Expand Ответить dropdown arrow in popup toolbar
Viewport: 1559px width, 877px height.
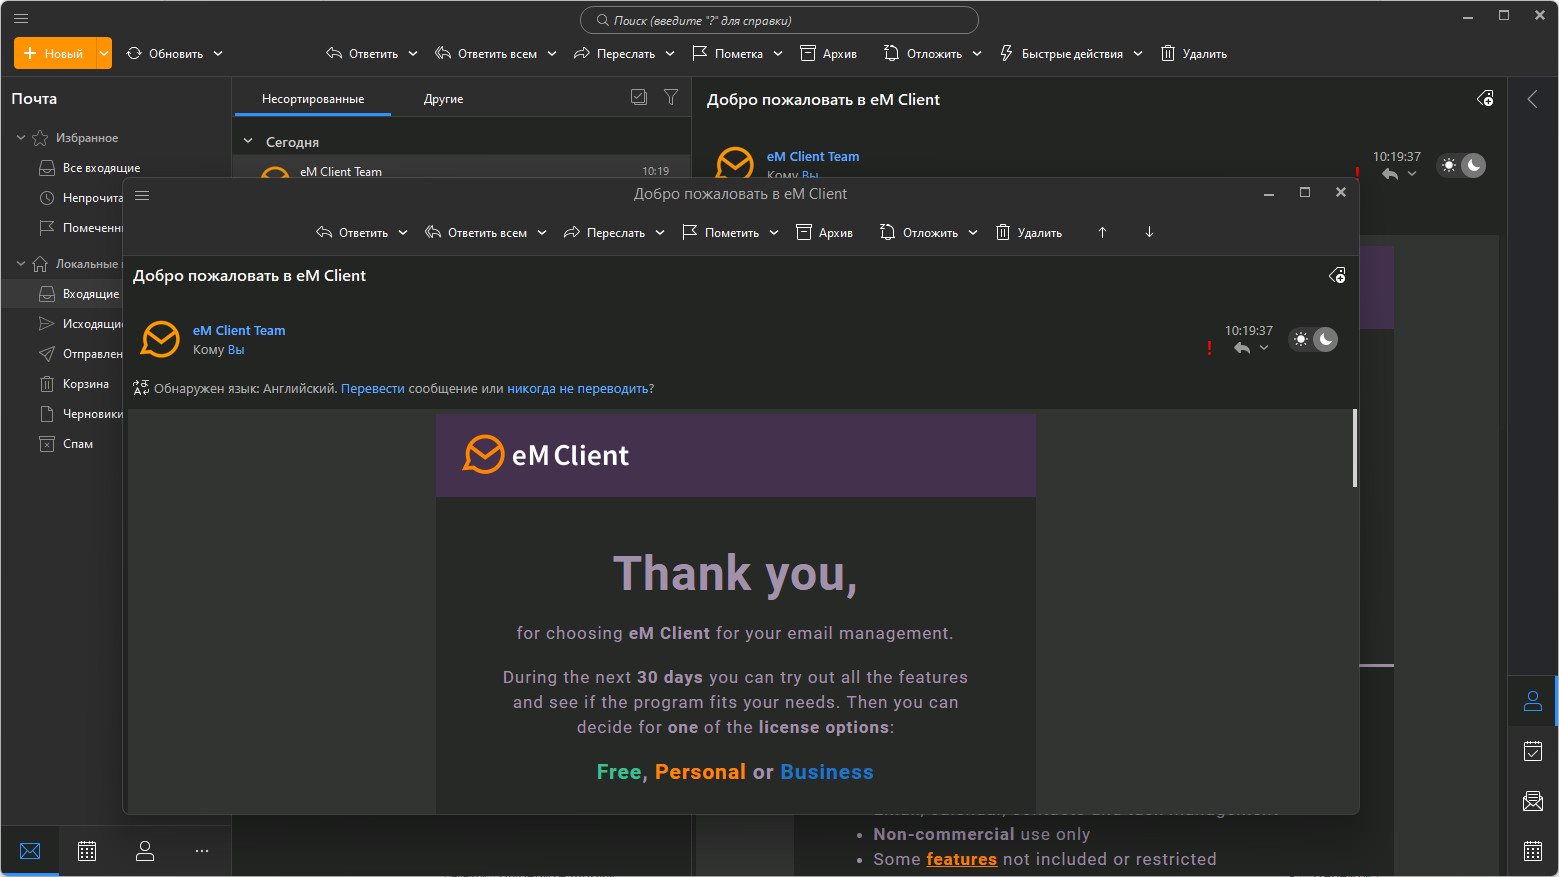pos(403,233)
